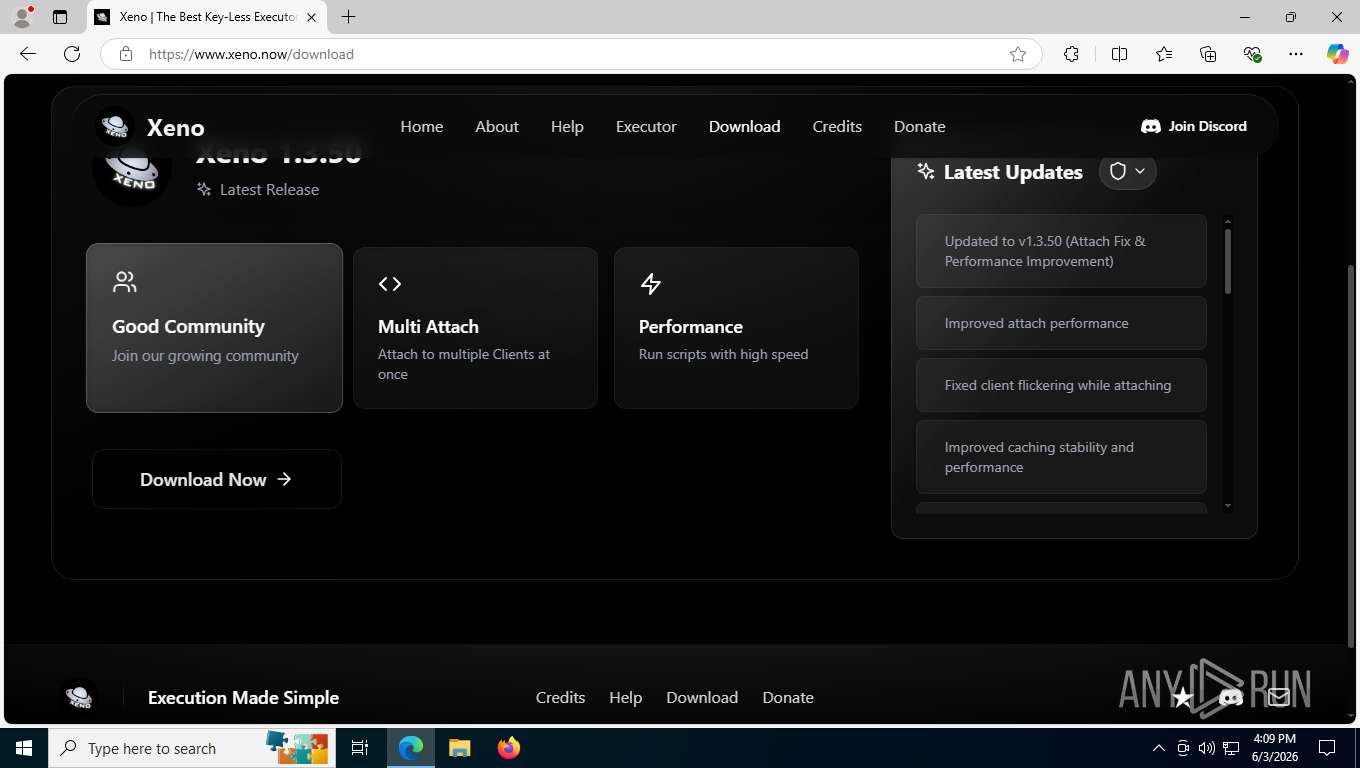This screenshot has height=768, width=1360.
Task: Click 'Latest Release' label under the version
Action: click(x=269, y=189)
